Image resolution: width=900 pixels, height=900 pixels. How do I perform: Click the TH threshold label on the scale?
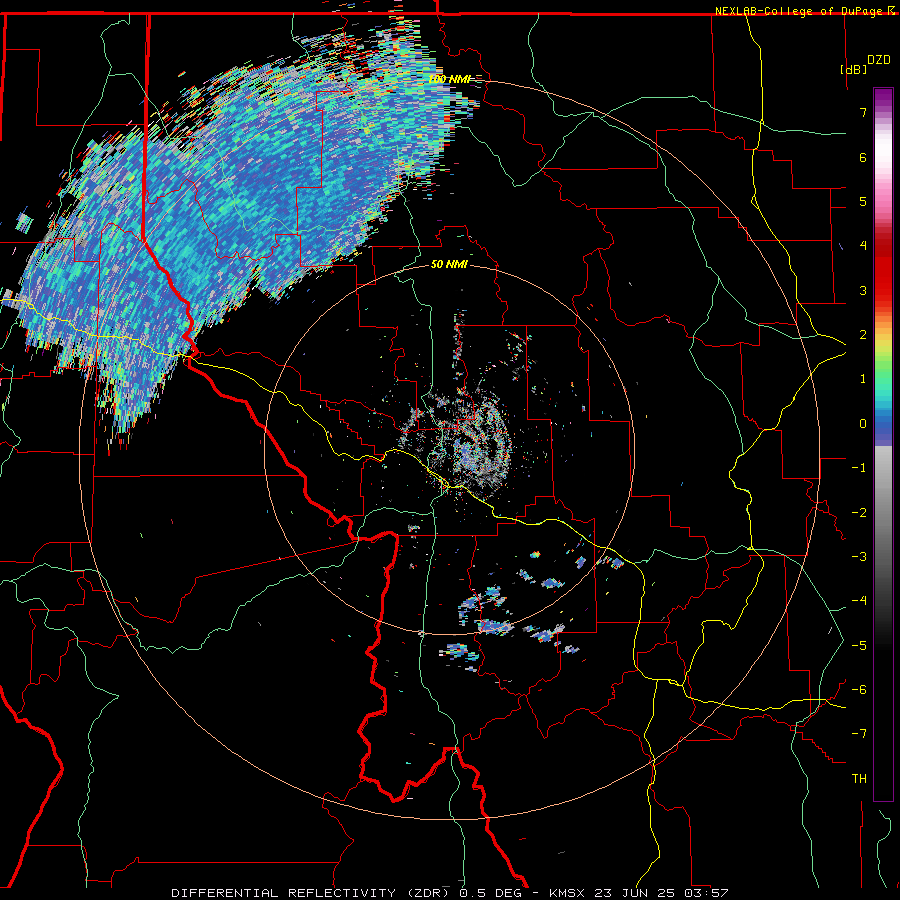pyautogui.click(x=859, y=779)
